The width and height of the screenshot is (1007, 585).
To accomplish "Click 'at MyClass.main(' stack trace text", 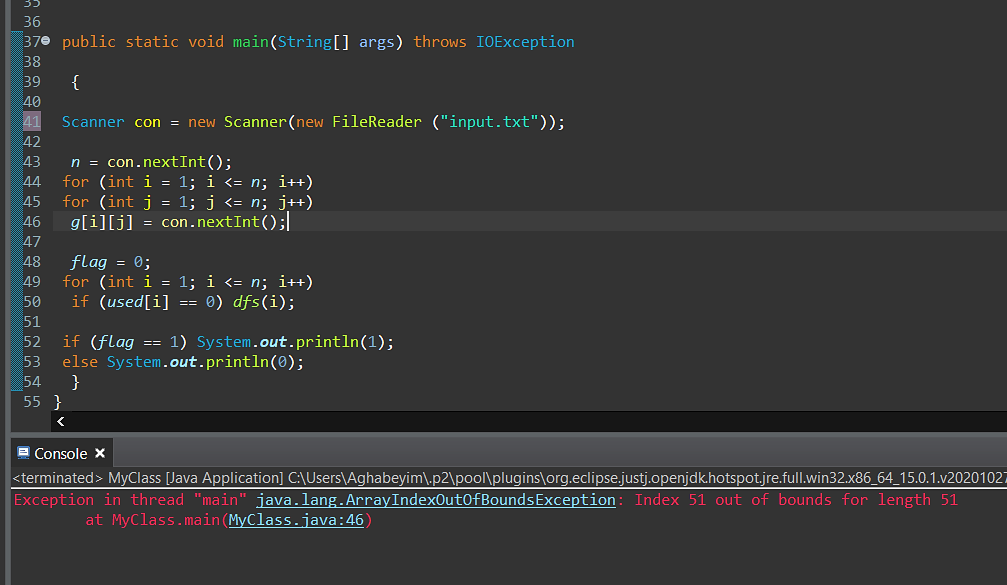I will 157,520.
